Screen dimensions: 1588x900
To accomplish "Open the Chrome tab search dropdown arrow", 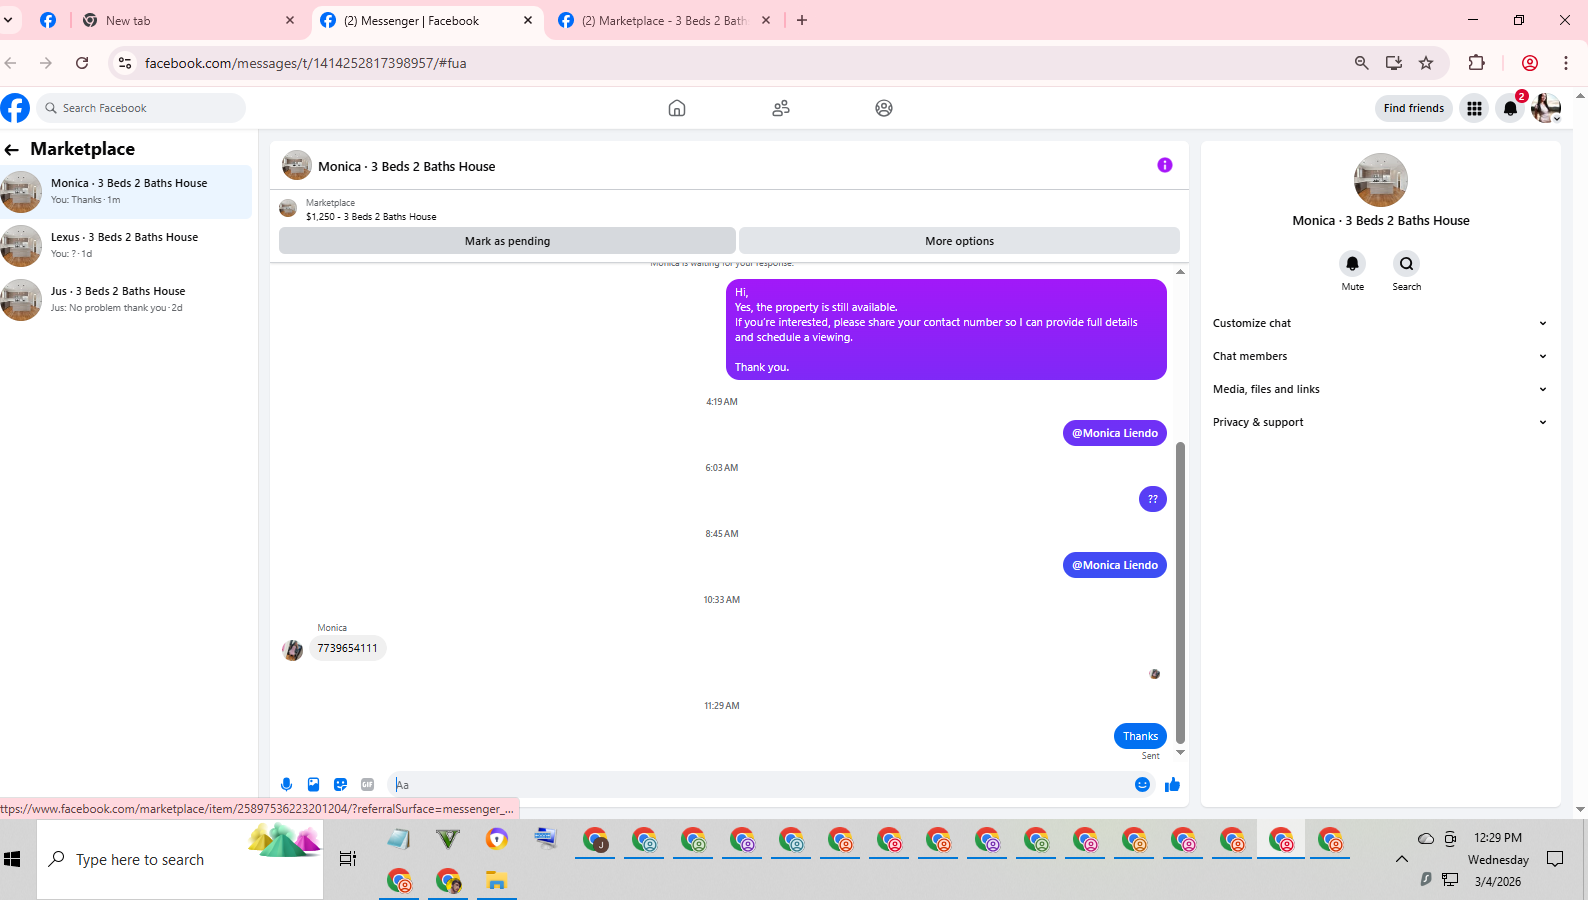I will pos(8,20).
